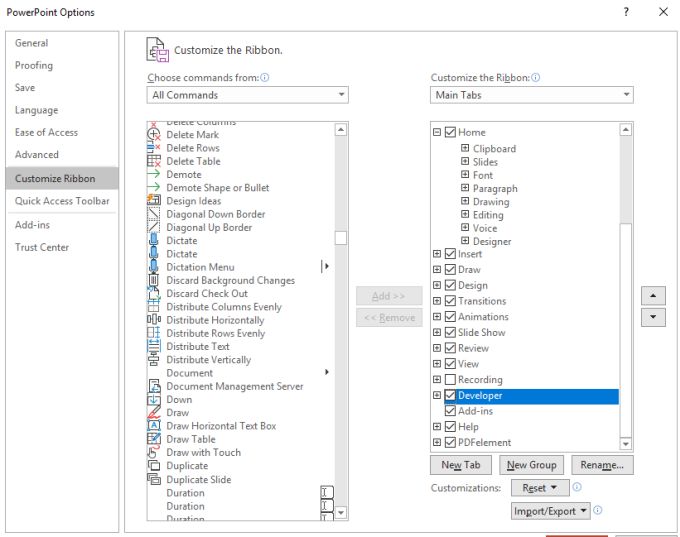This screenshot has width=680, height=537.
Task: Select the PDFelement tab entry
Action: pyautogui.click(x=484, y=442)
